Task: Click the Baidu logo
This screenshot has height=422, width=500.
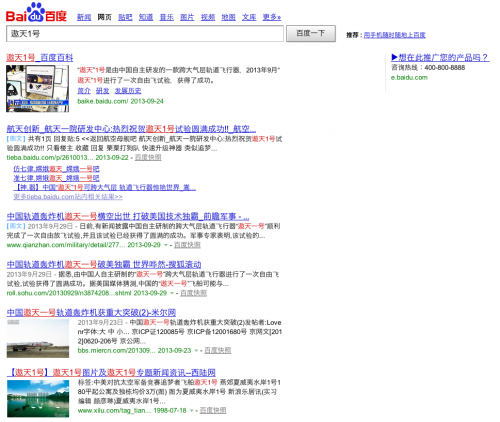Action: pos(36,13)
